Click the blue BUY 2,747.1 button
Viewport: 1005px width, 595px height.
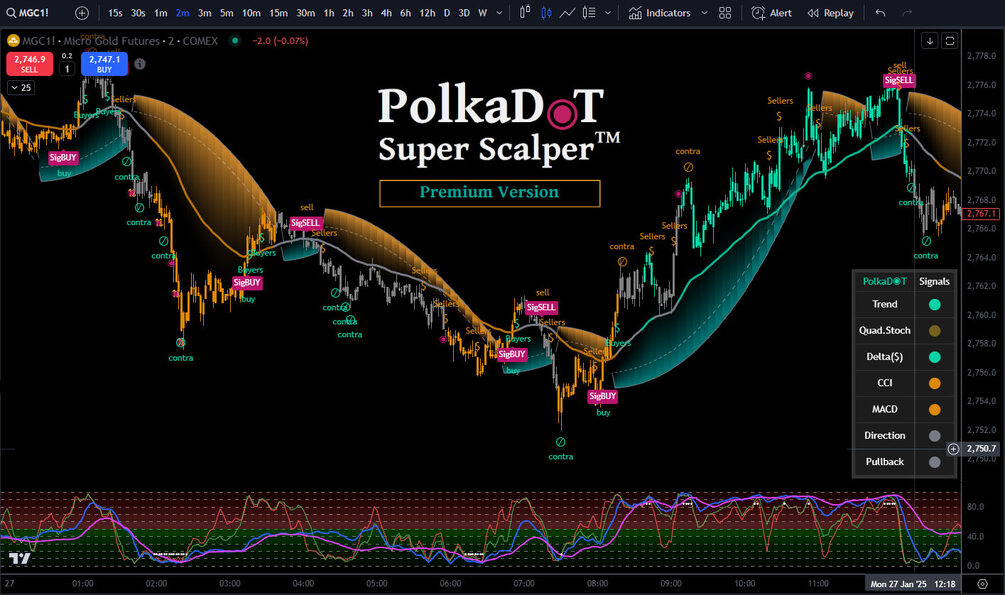104,63
